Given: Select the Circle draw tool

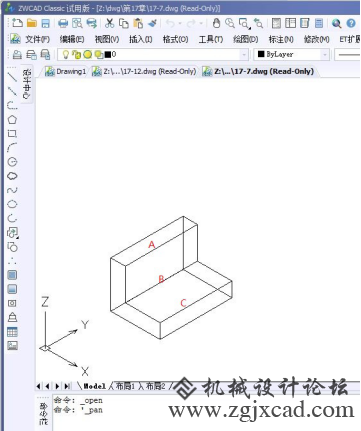Looking at the screenshot, I should click(x=12, y=162).
